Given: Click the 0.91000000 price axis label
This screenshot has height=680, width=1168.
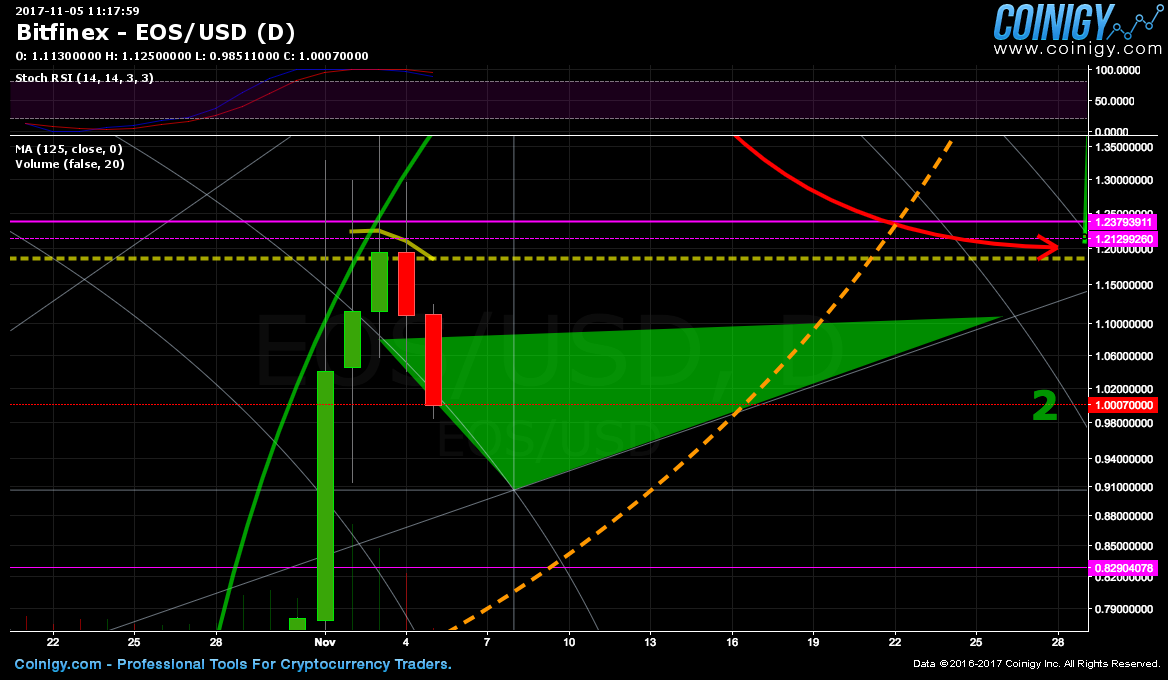Looking at the screenshot, I should pos(1124,487).
